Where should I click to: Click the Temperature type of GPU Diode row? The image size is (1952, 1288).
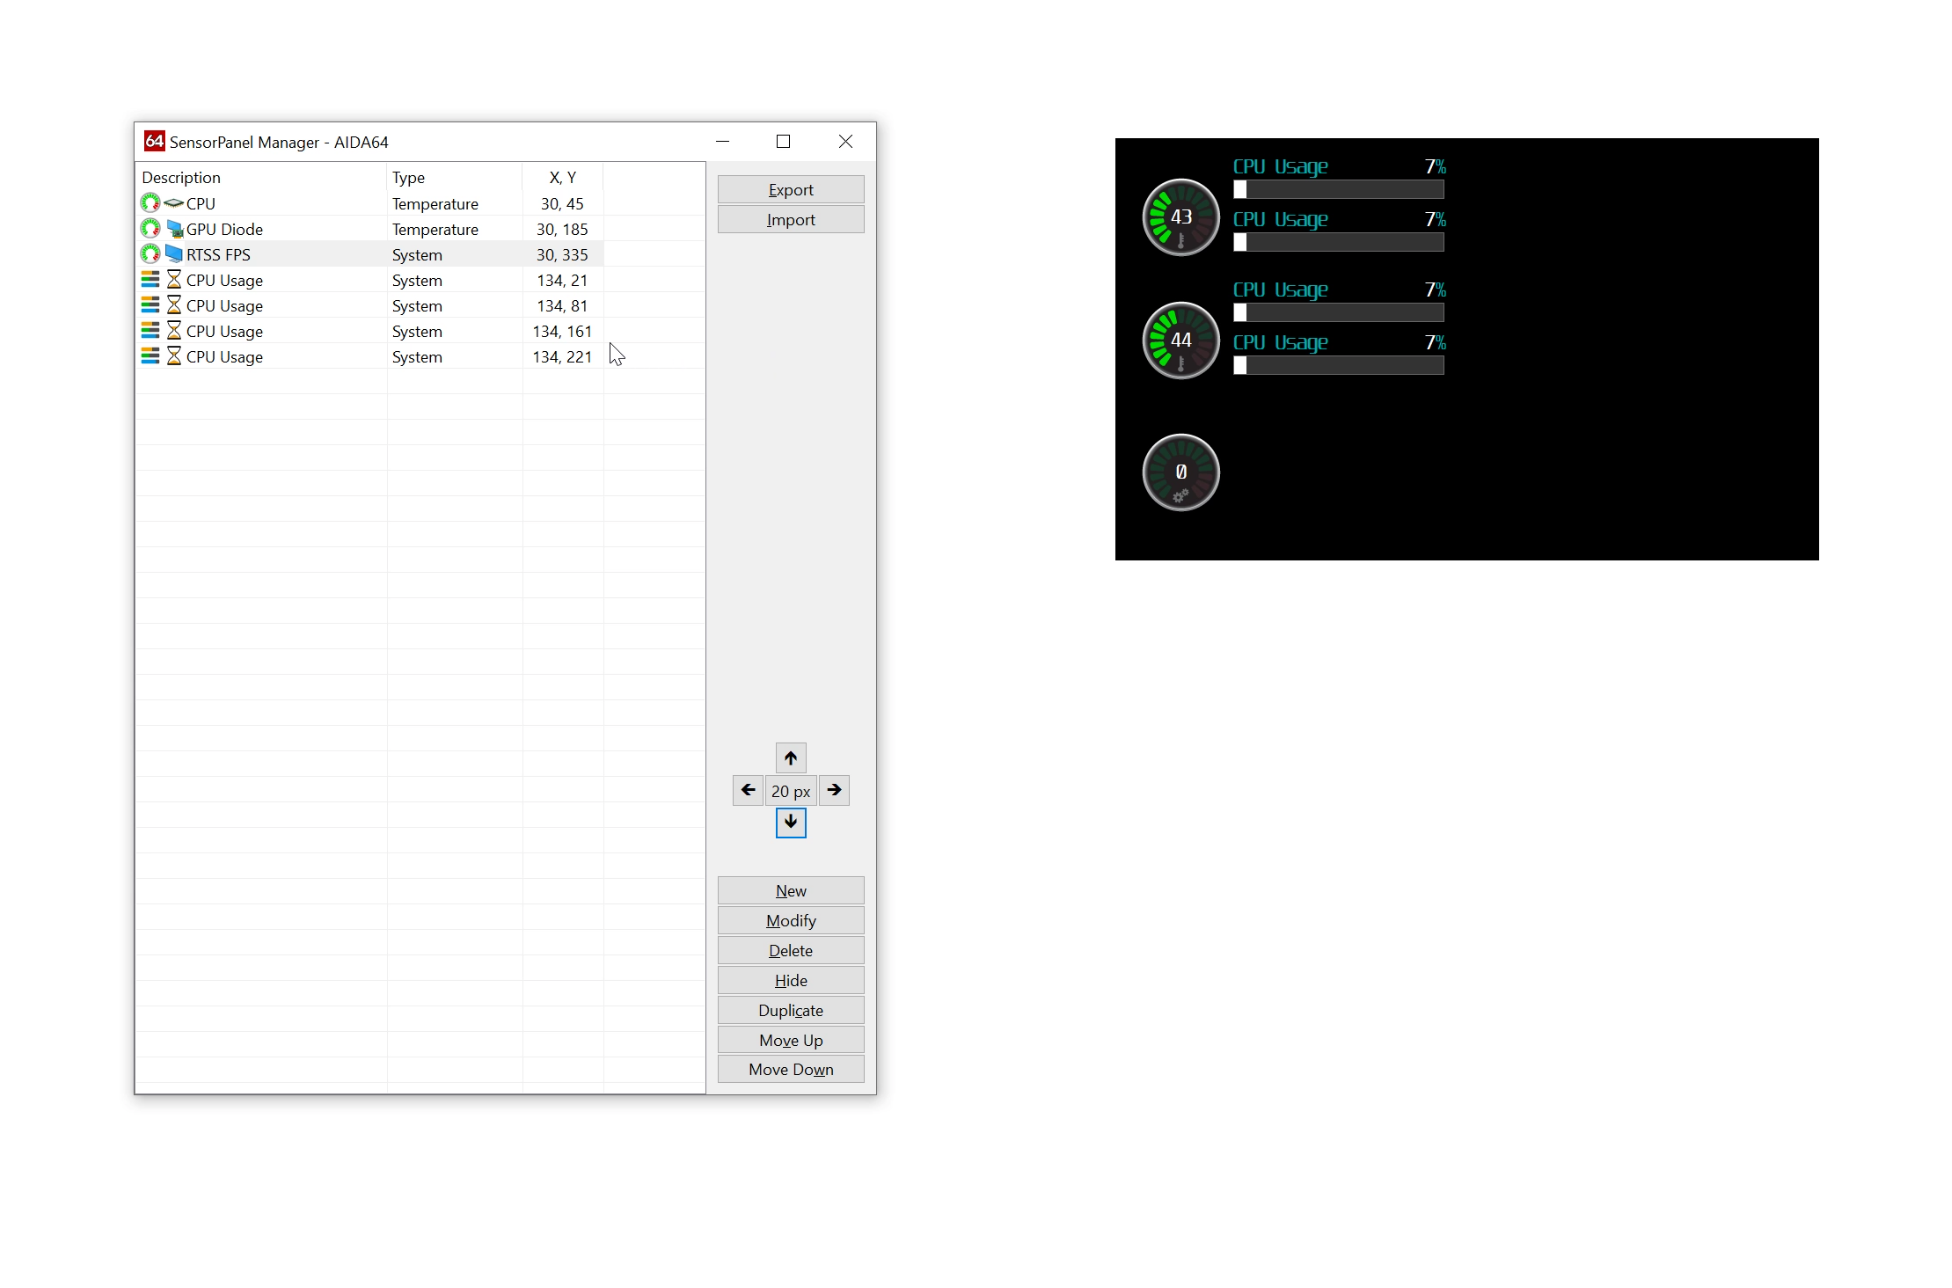(435, 229)
